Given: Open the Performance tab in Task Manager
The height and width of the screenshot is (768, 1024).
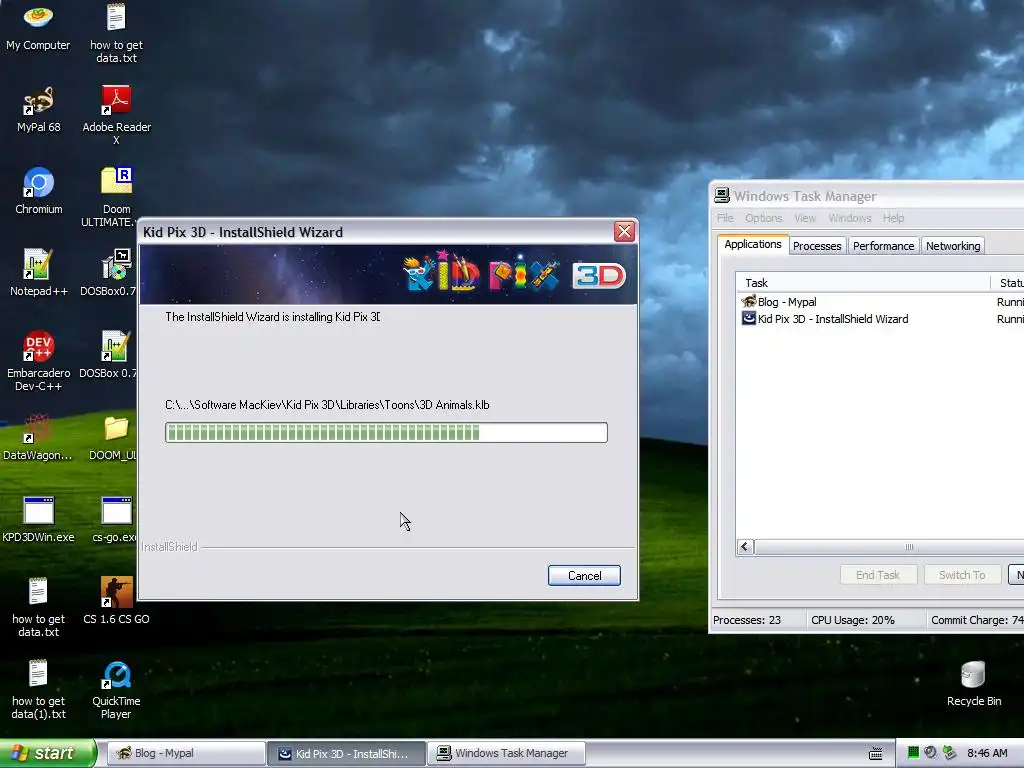Looking at the screenshot, I should [883, 246].
